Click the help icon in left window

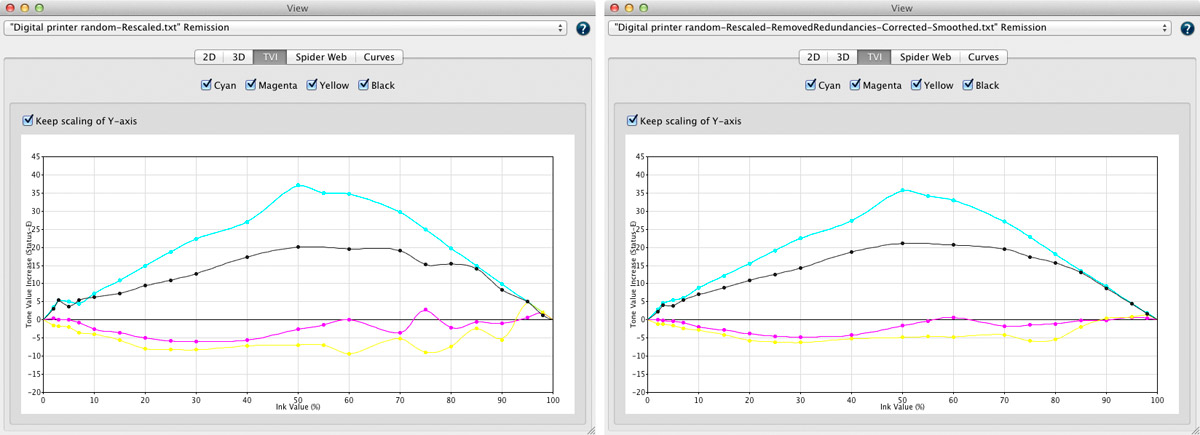click(x=583, y=28)
